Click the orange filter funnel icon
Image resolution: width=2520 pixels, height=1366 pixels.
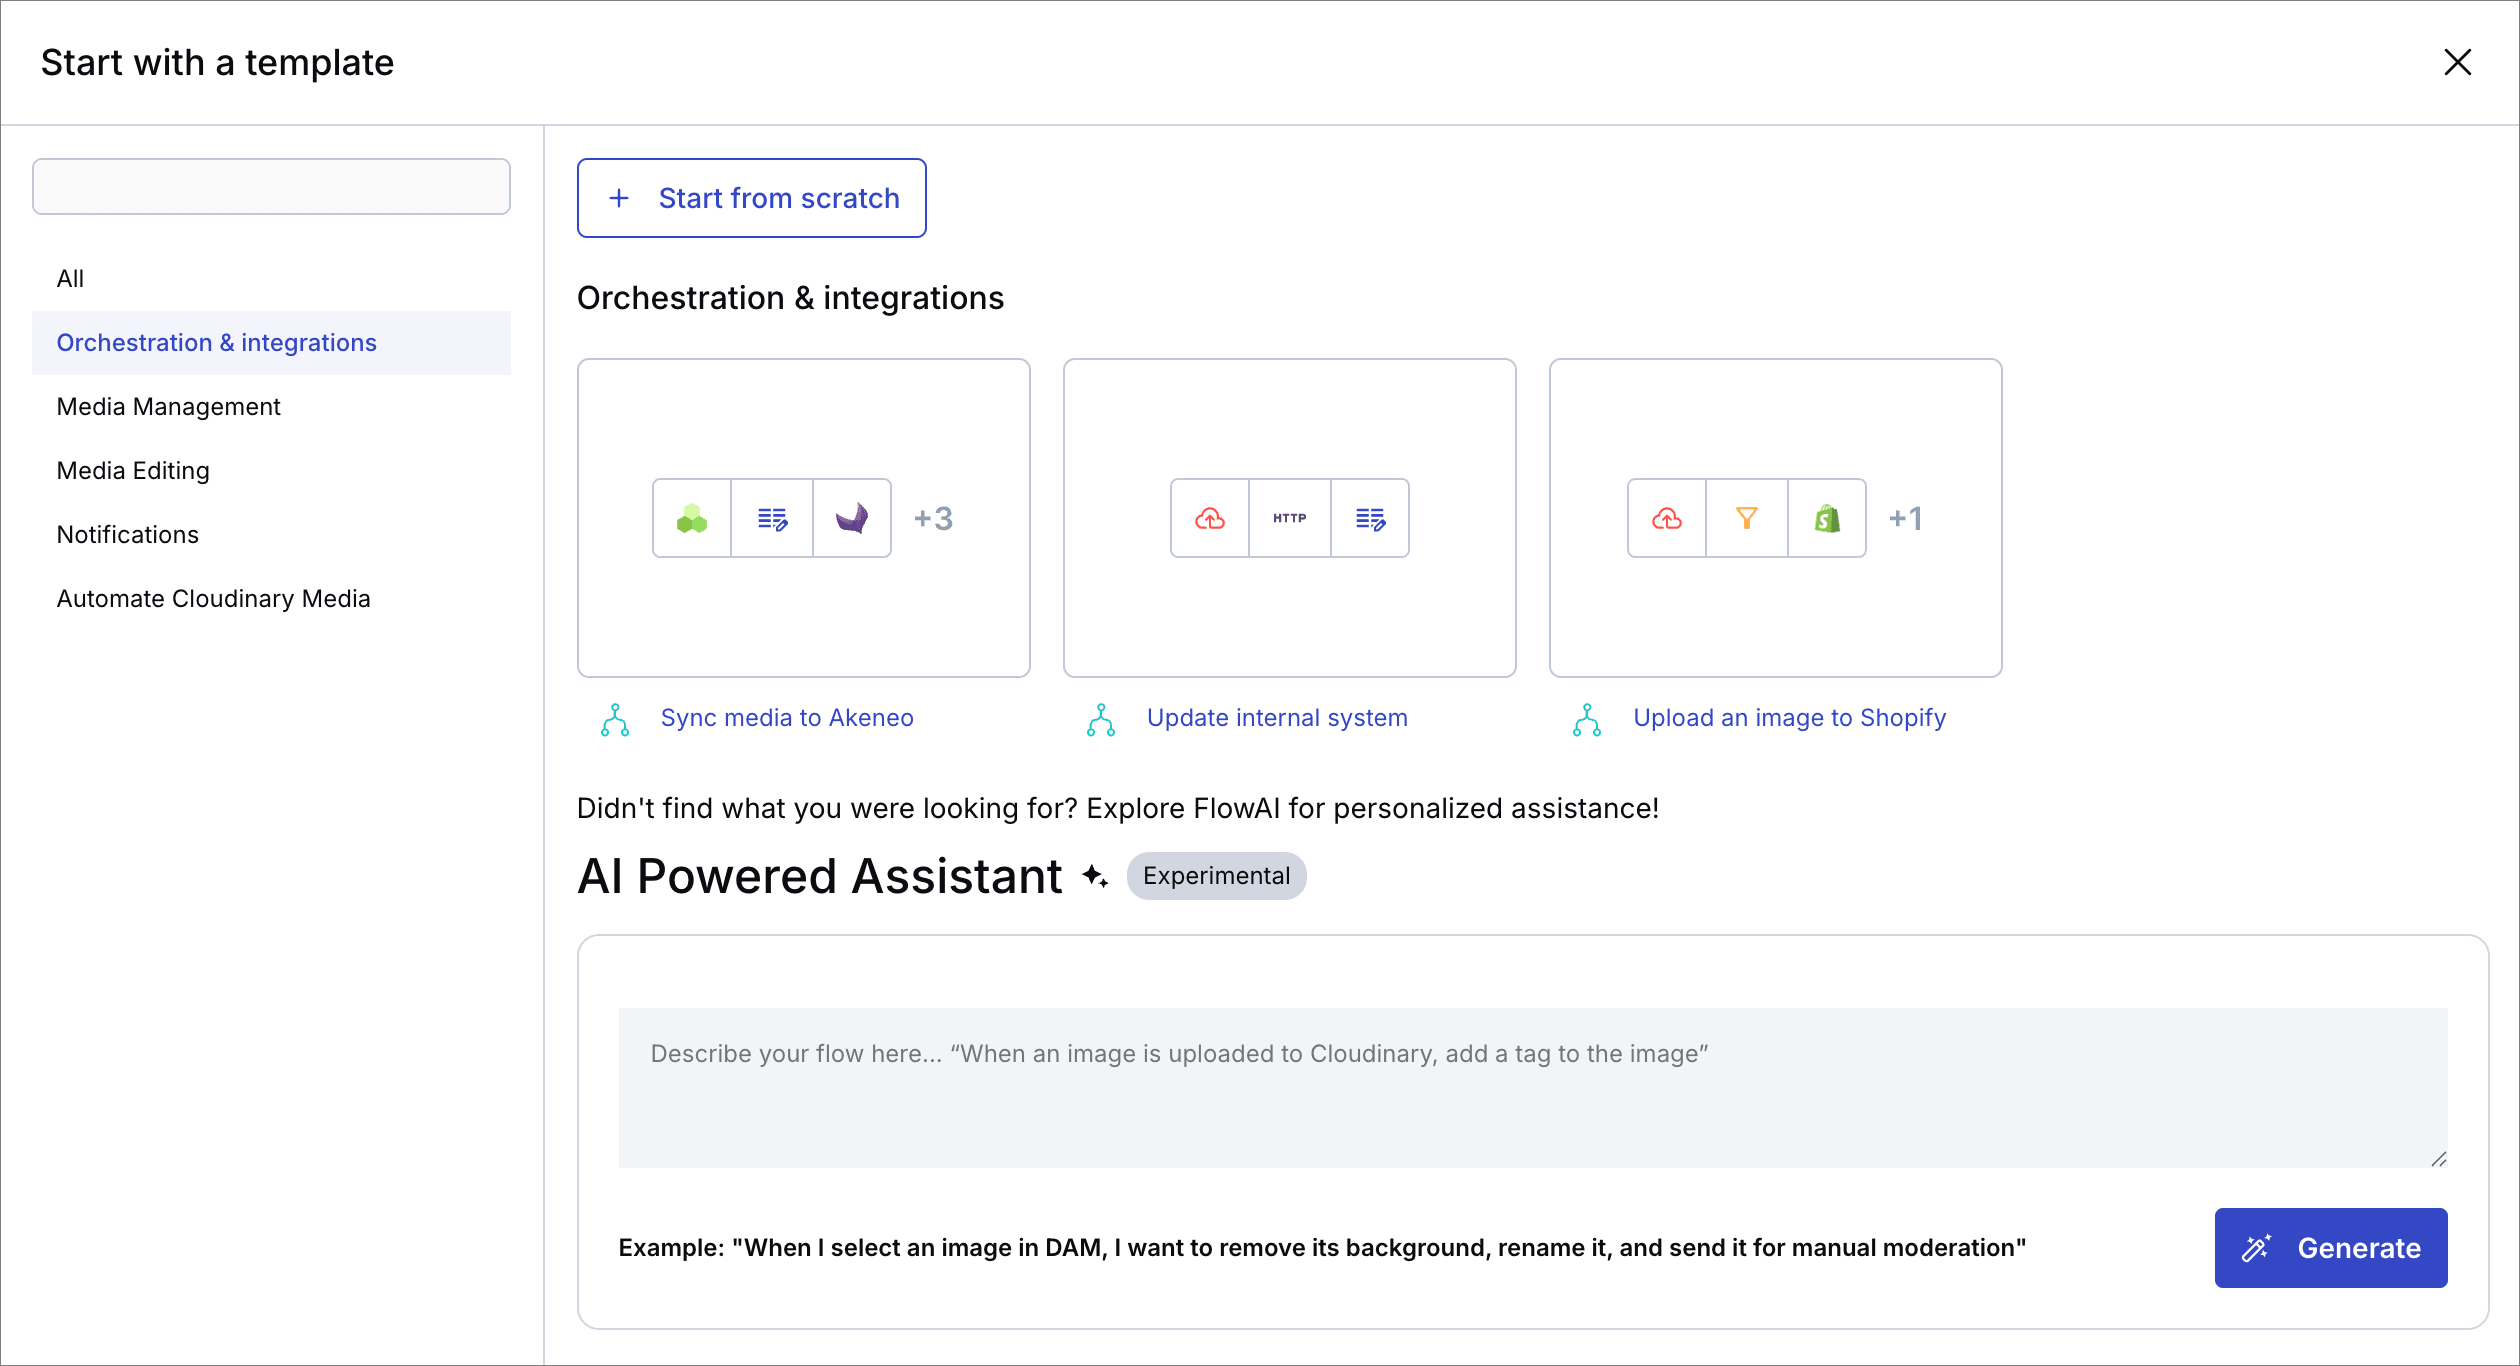(1747, 518)
